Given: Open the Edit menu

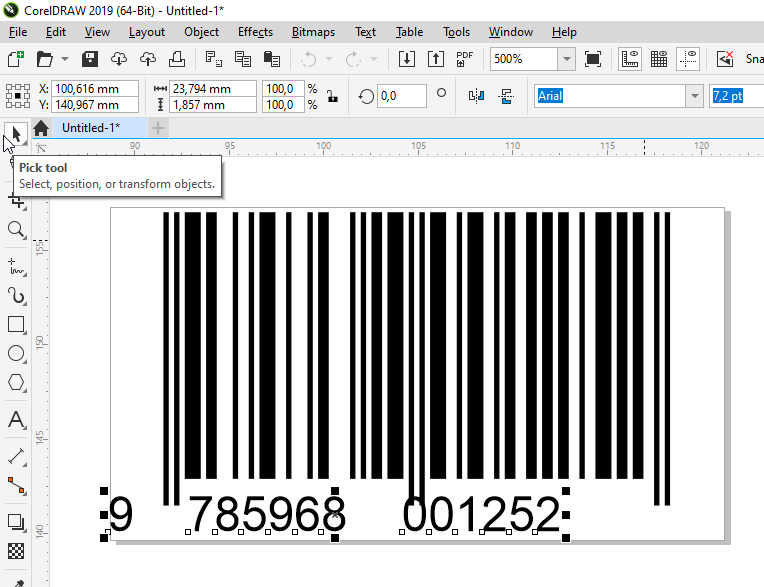Looking at the screenshot, I should (56, 32).
